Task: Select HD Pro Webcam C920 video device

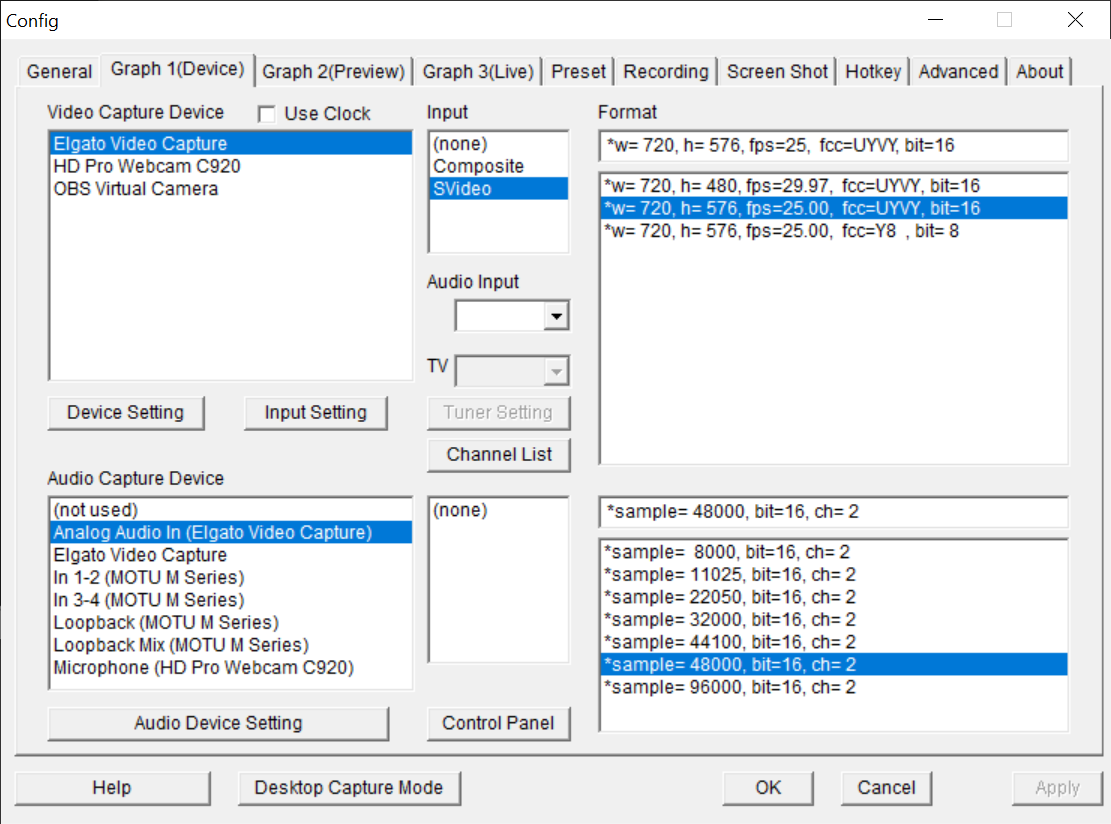Action: point(231,167)
